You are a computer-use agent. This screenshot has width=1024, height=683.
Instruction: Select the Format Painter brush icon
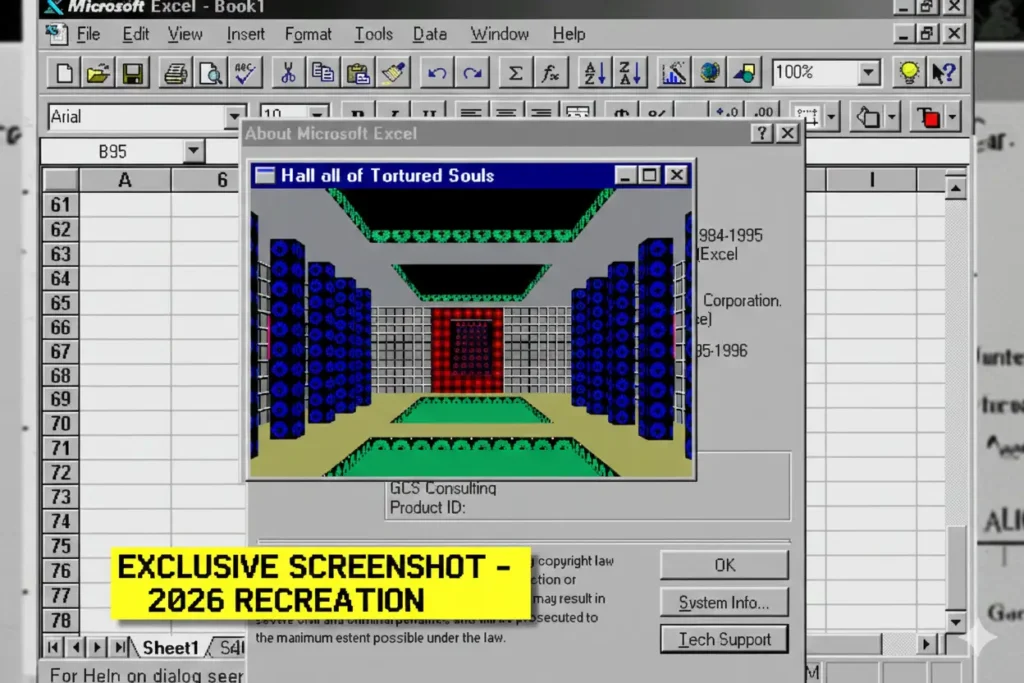(x=393, y=73)
